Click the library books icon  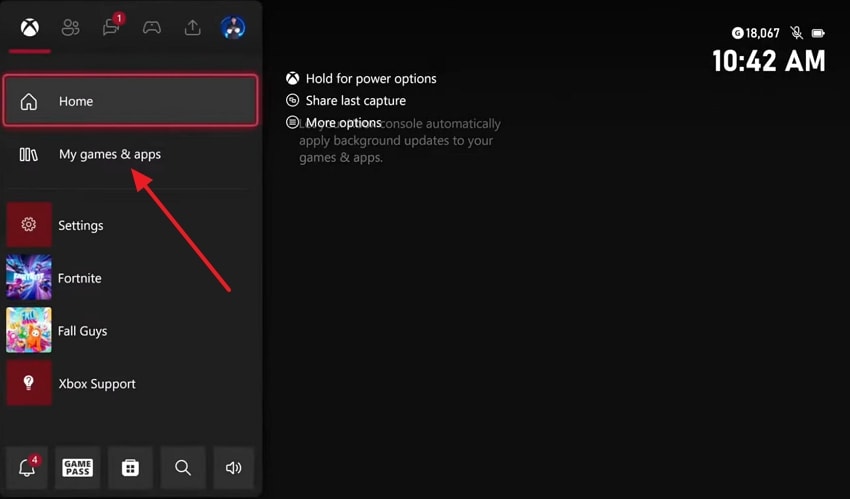pyautogui.click(x=29, y=154)
